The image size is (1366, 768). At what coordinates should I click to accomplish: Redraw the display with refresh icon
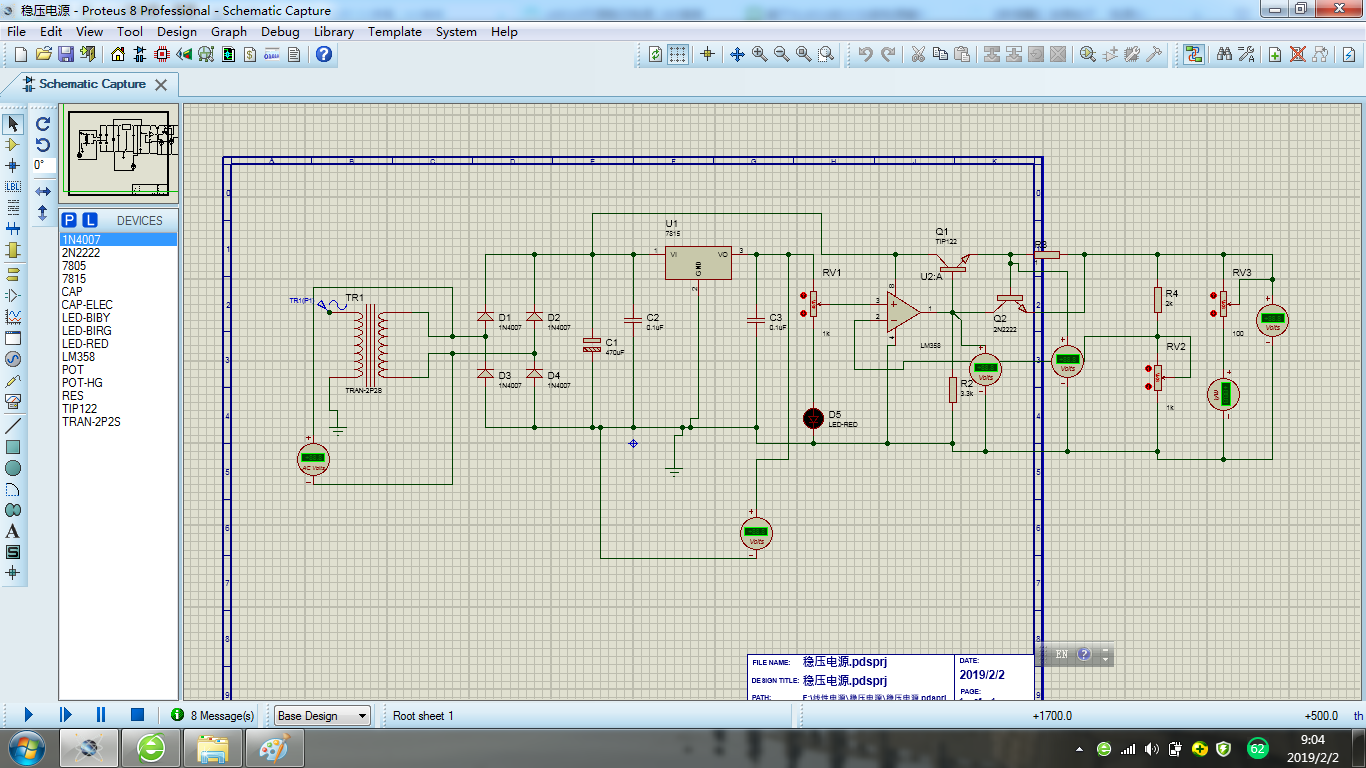(656, 54)
